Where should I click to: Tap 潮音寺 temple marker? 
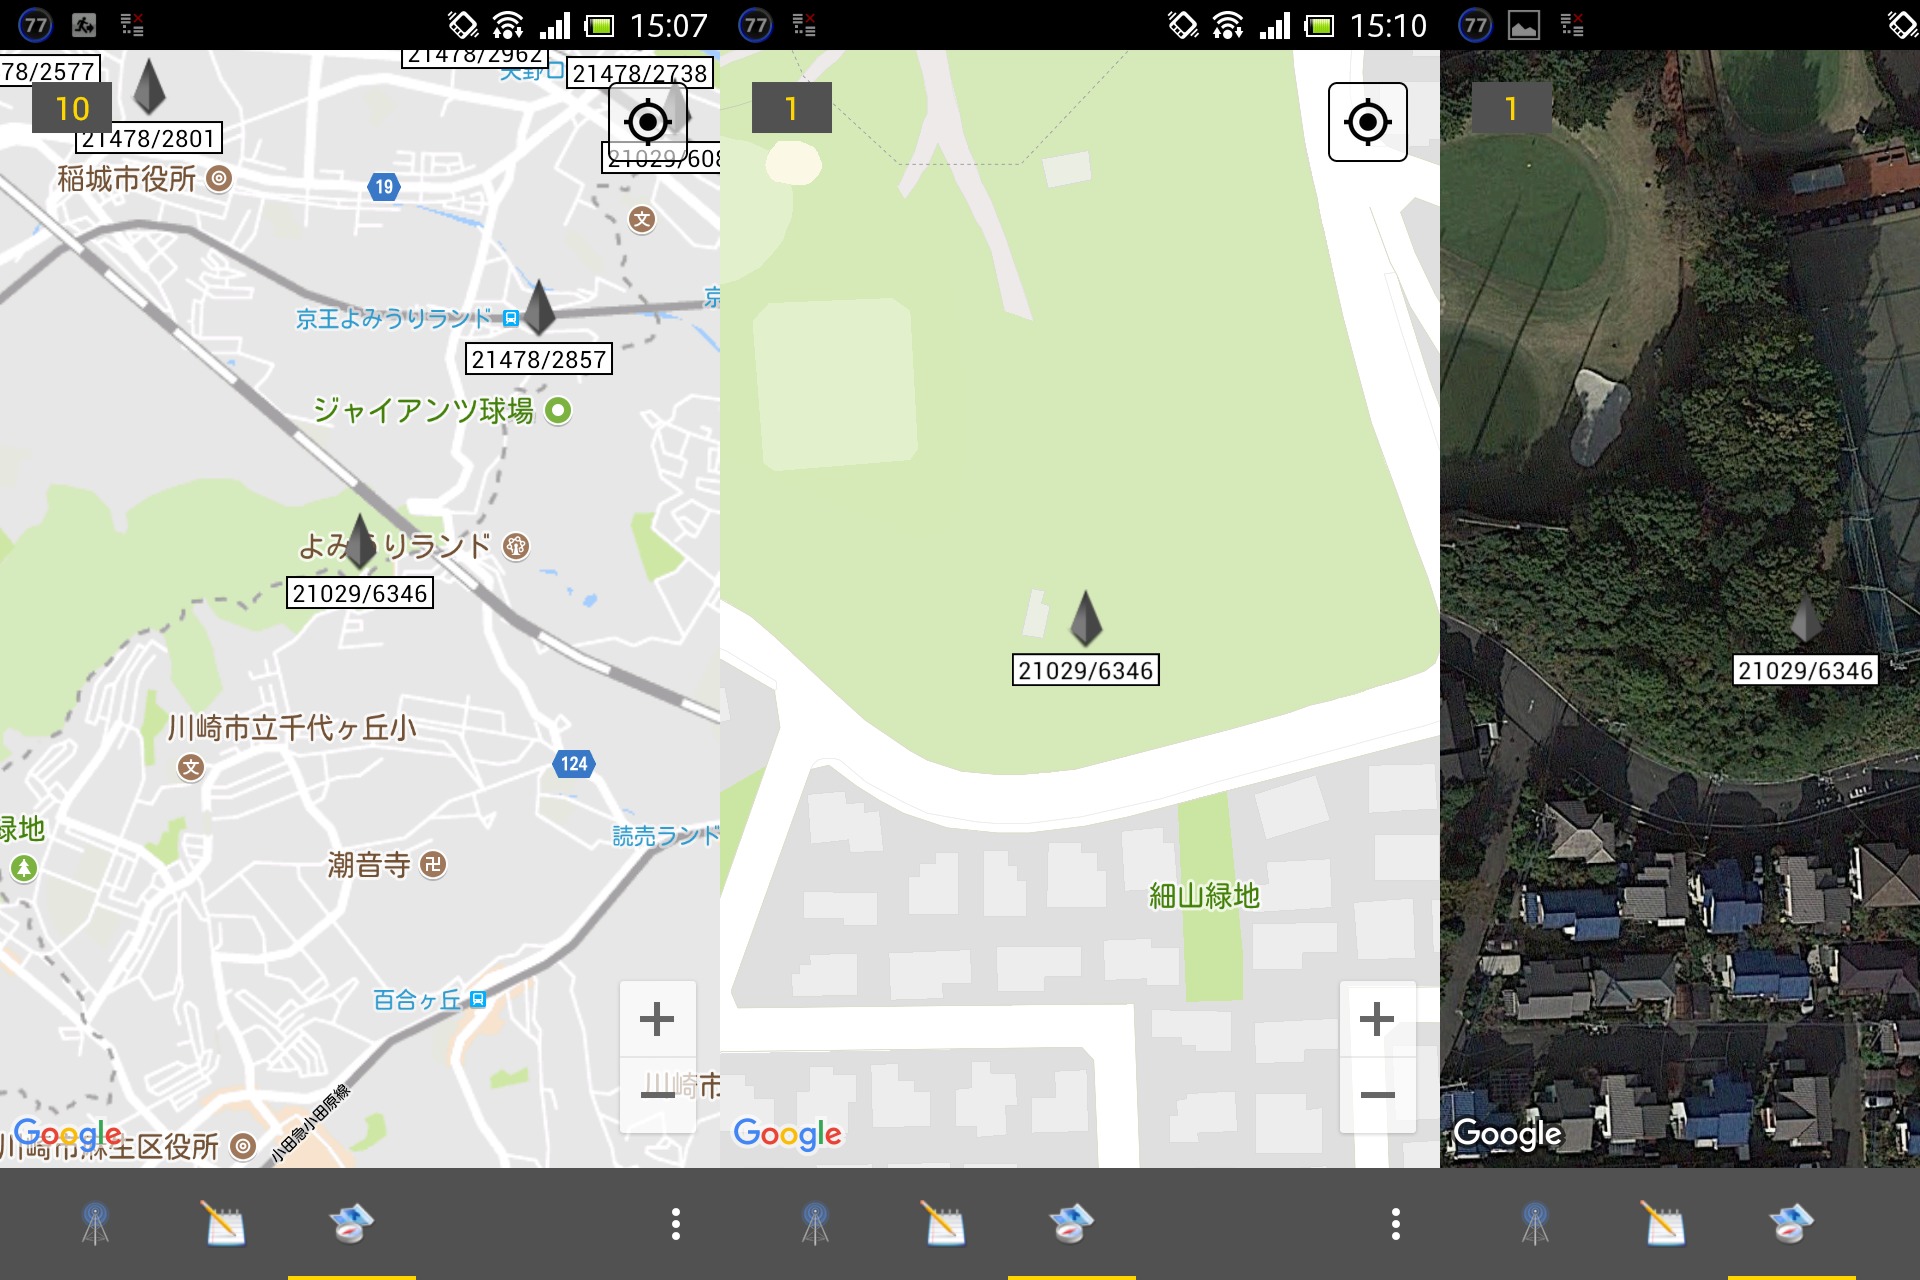pyautogui.click(x=433, y=864)
